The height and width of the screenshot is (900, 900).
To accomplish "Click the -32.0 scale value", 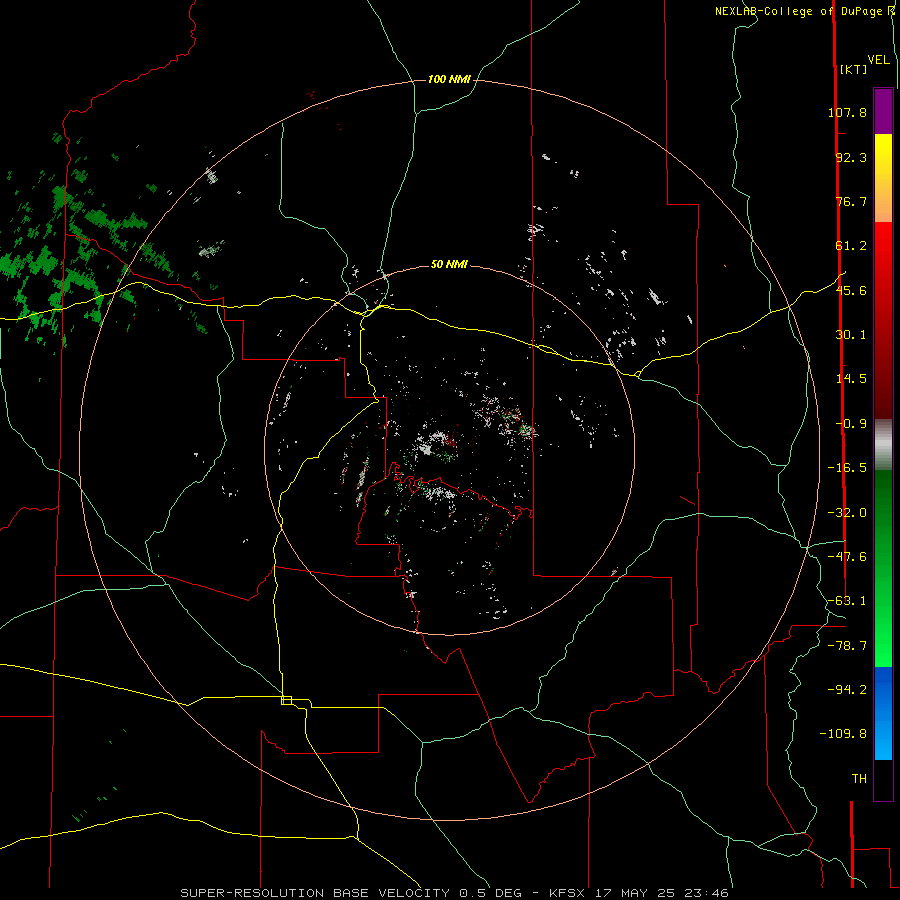I will click(847, 513).
